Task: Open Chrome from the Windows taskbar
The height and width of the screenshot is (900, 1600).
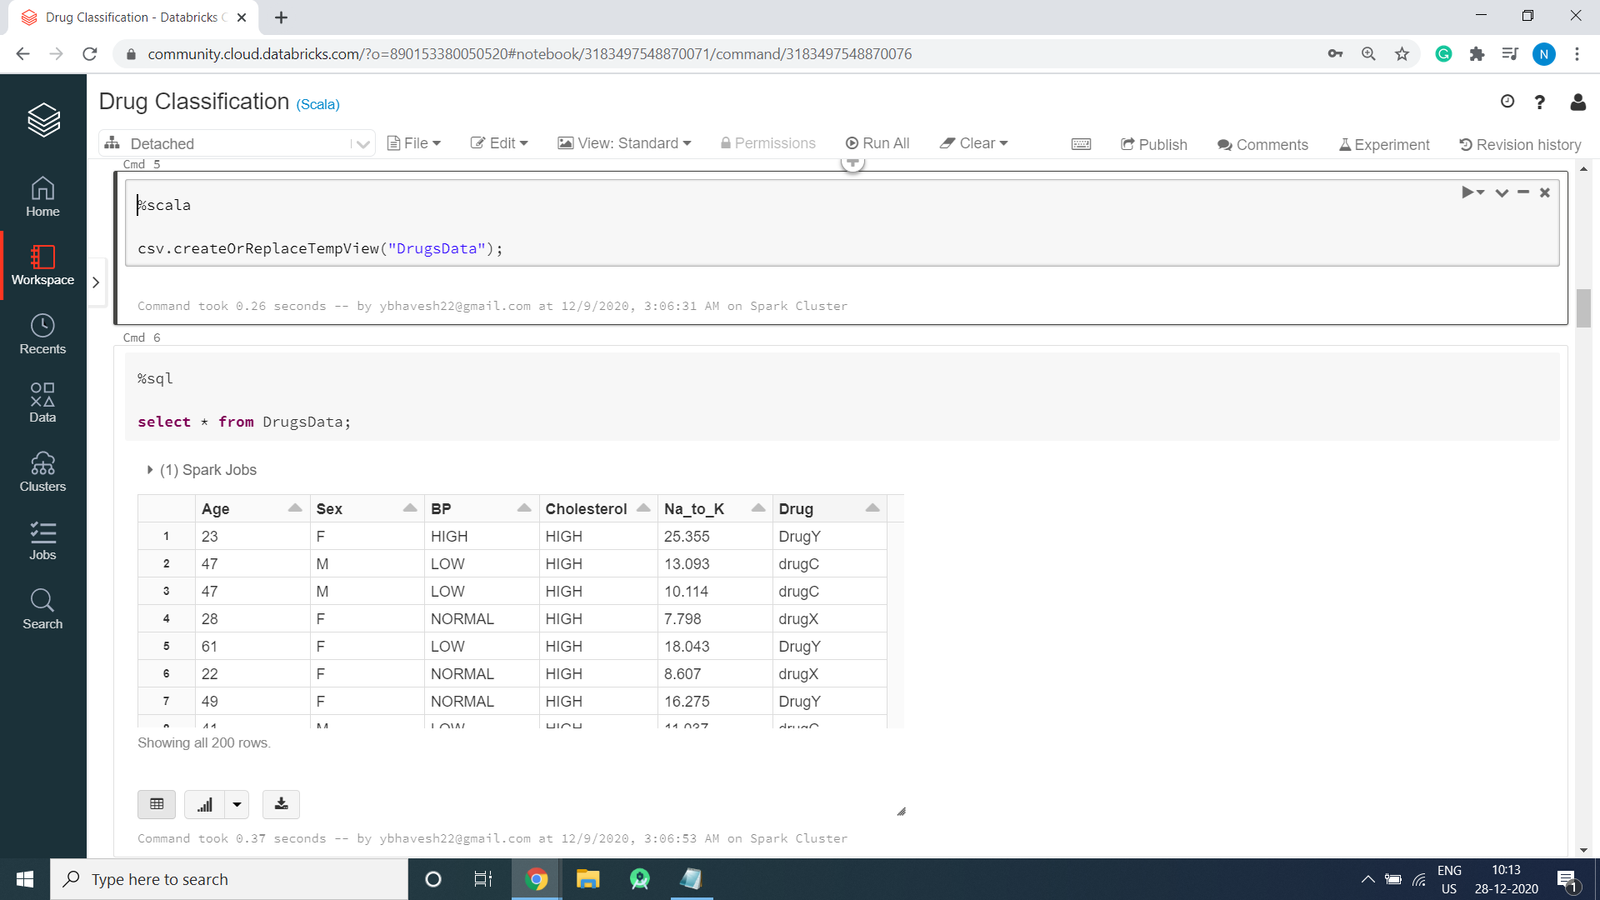Action: (537, 879)
